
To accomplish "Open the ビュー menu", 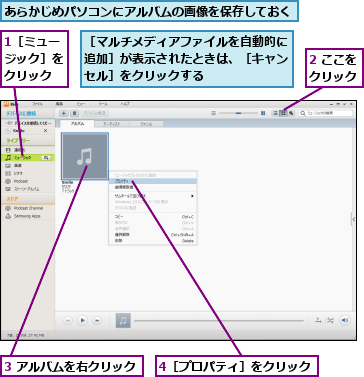I will point(81,104).
